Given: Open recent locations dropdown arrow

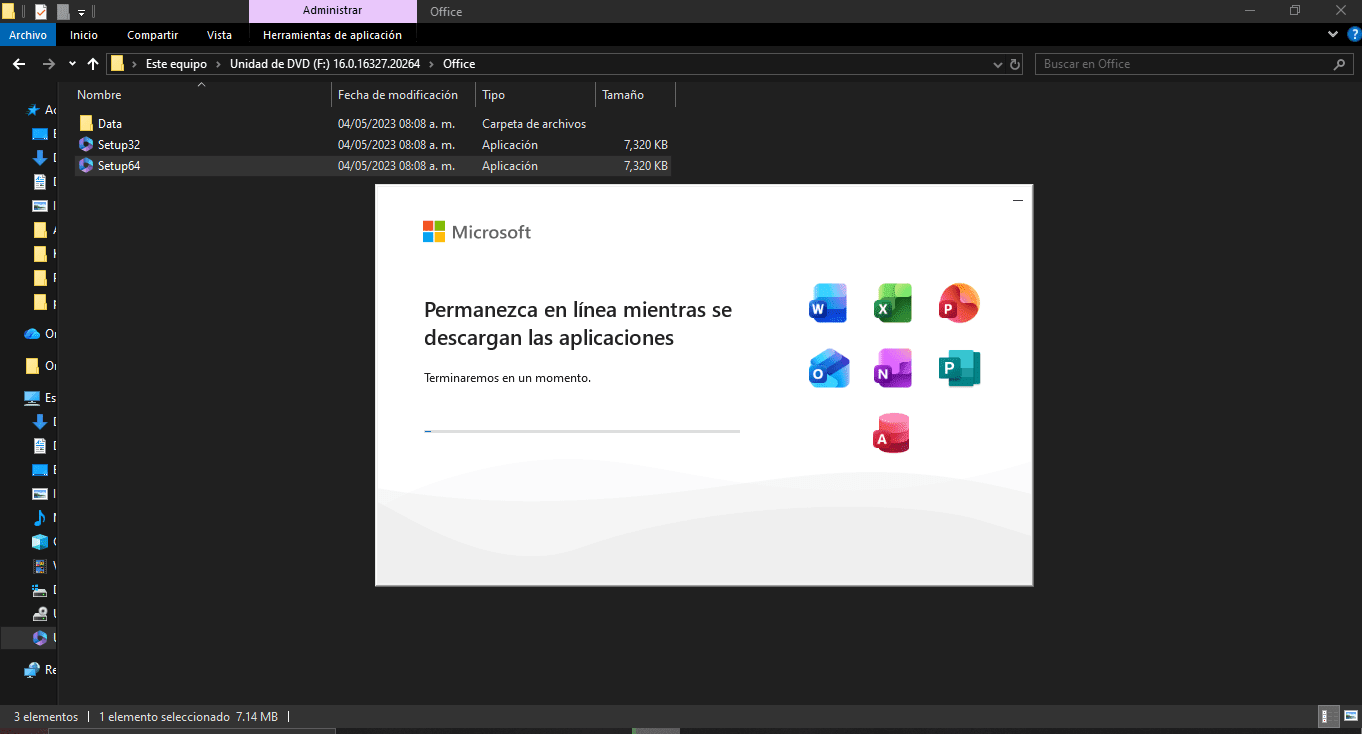Looking at the screenshot, I should [x=72, y=64].
